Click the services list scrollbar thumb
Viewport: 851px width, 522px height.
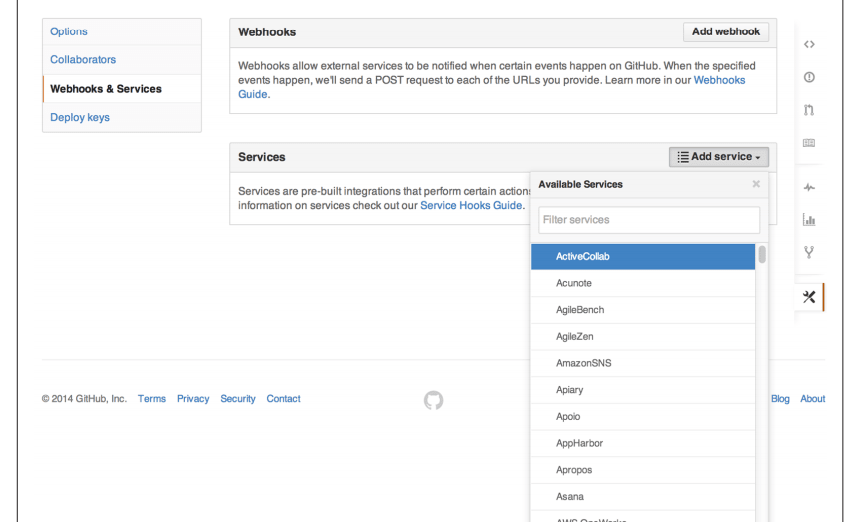pyautogui.click(x=762, y=254)
